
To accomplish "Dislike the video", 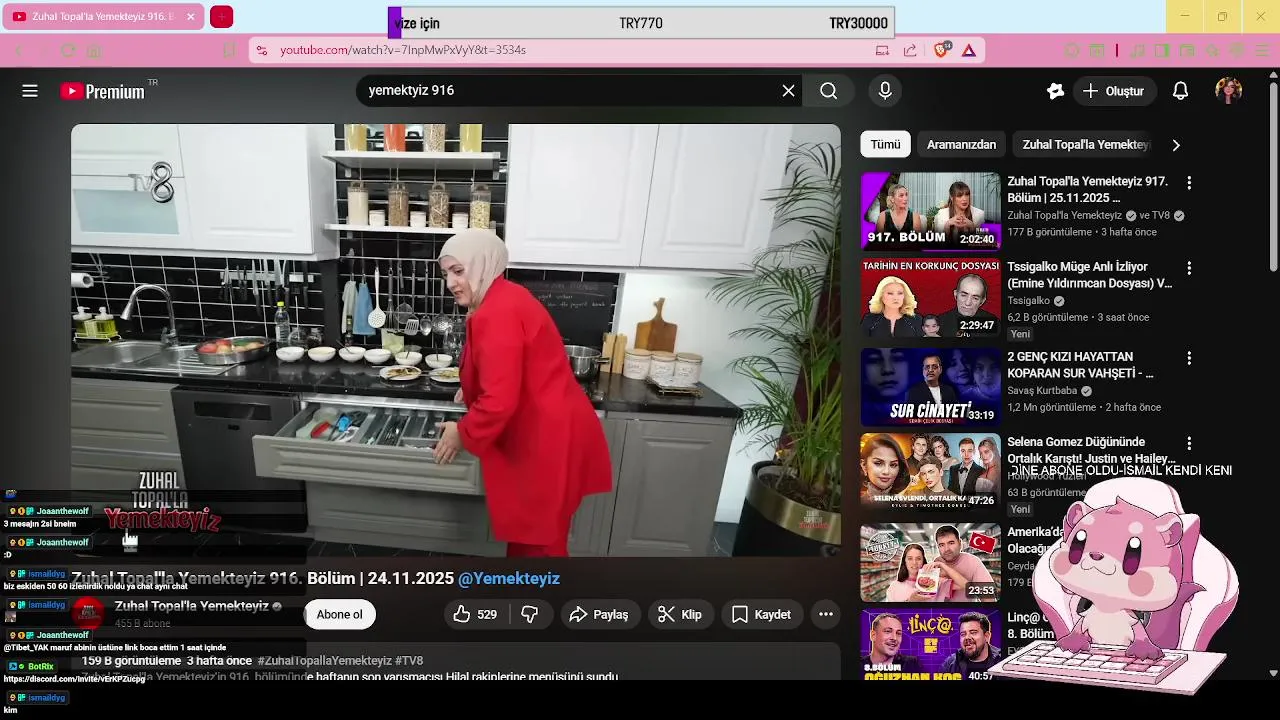I will [531, 615].
